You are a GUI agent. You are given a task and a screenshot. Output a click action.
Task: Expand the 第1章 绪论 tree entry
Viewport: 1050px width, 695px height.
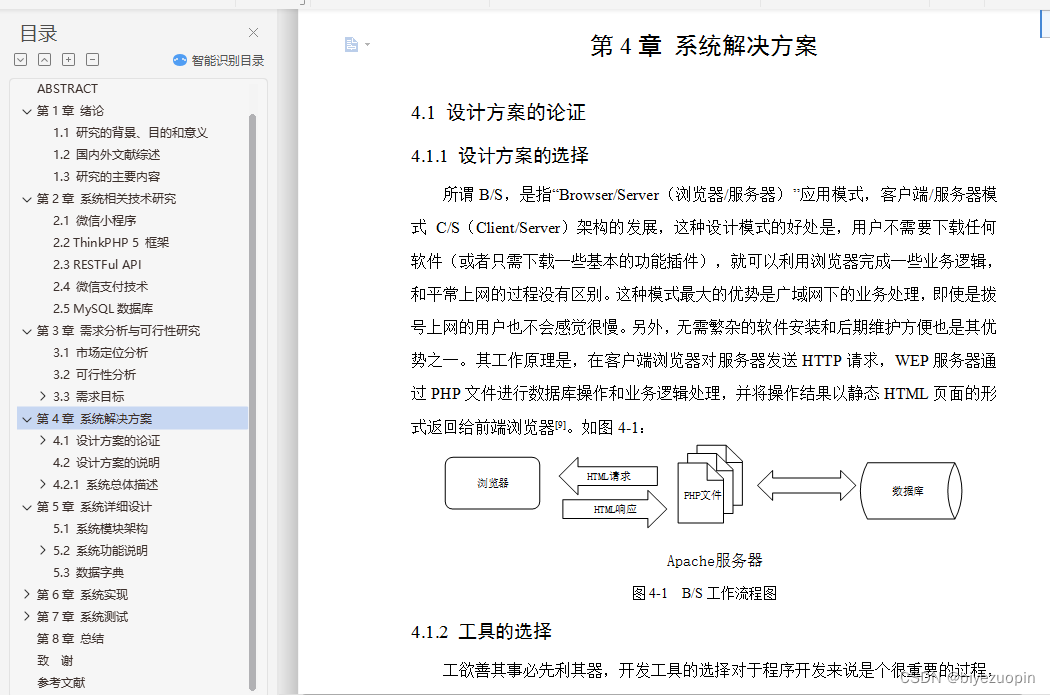pos(27,110)
